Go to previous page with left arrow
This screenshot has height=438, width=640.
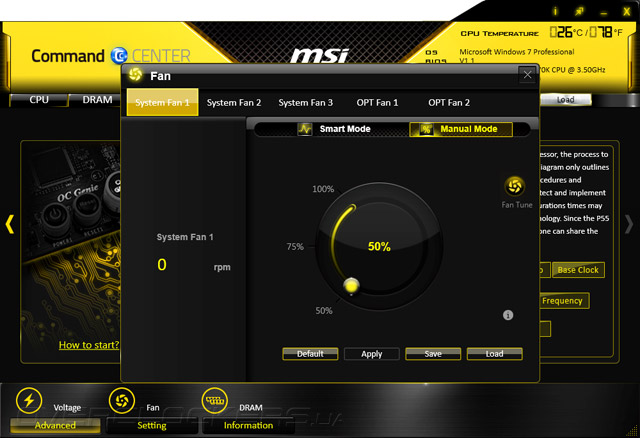coord(10,224)
